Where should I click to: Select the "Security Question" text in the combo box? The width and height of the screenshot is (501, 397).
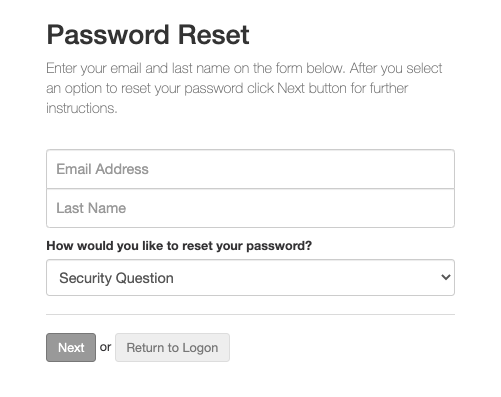pyautogui.click(x=116, y=278)
